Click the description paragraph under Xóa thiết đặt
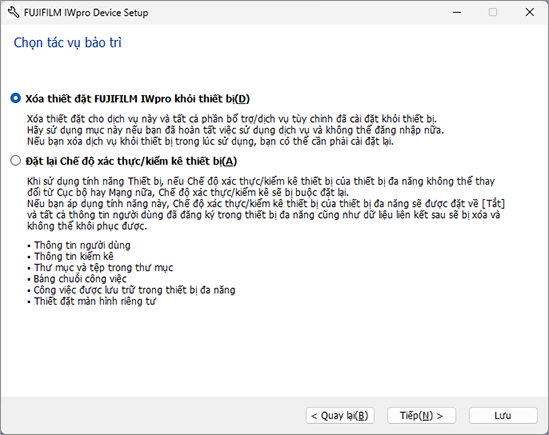549x435 pixels. click(236, 130)
